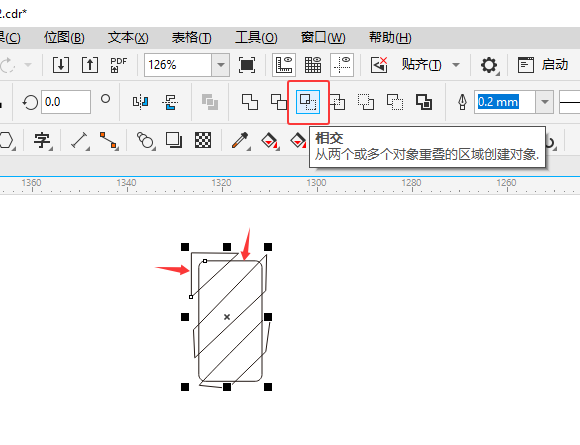Image resolution: width=580 pixels, height=445 pixels.
Task: Open the Options gear icon
Action: tap(489, 65)
